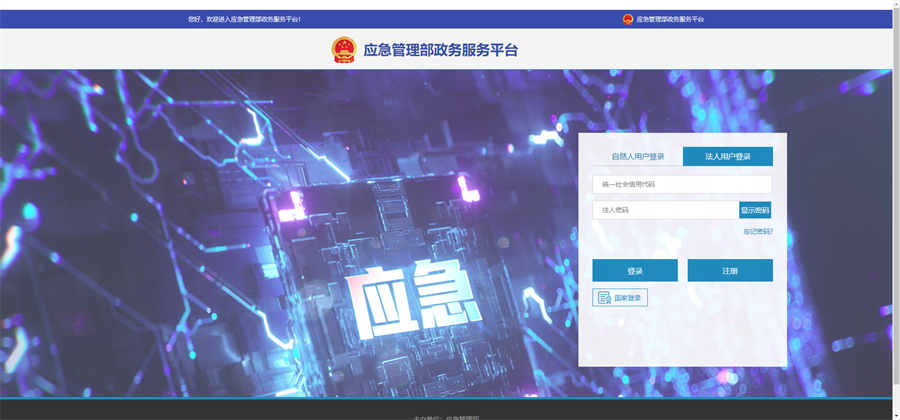Click the header title 应急管理部政务服务平台
Screen dimensions: 900x420
pyautogui.click(x=440, y=50)
